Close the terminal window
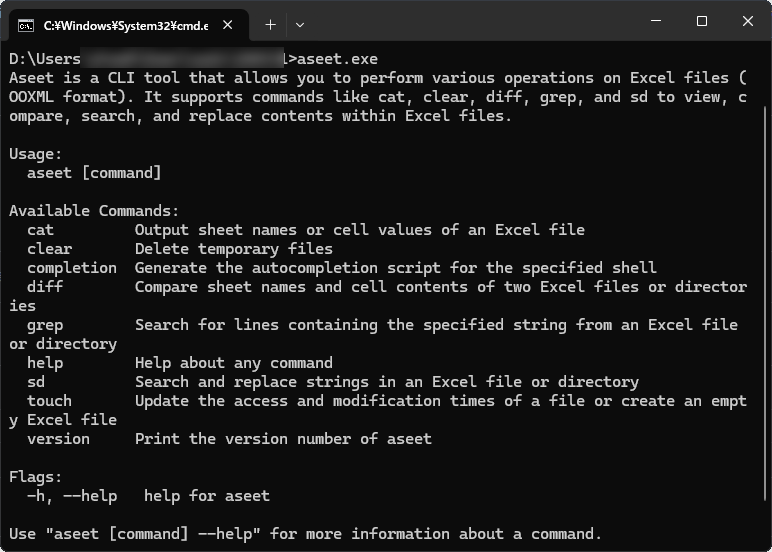This screenshot has height=552, width=772. 748,22
